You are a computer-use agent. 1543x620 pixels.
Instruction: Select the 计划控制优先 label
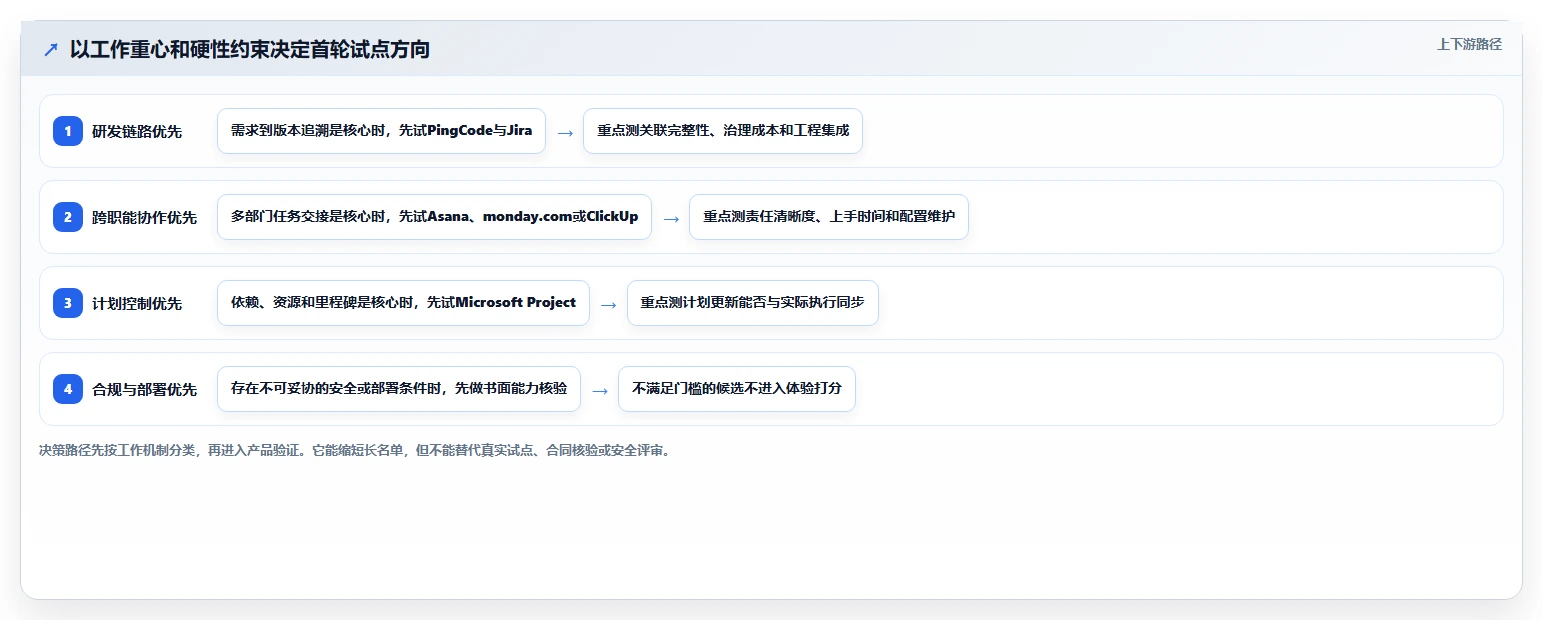[x=137, y=303]
